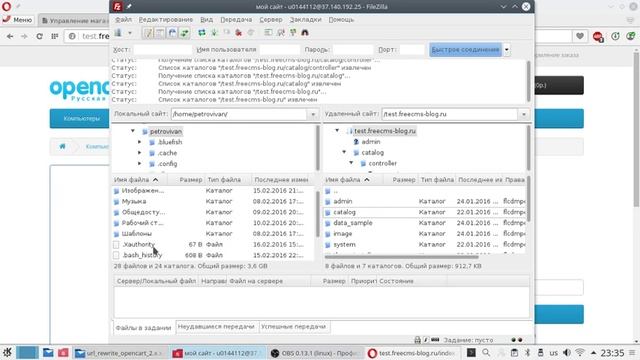Click the Wi-Fi network tray icon
Viewport: 640px width, 360px height.
[x=580, y=352]
